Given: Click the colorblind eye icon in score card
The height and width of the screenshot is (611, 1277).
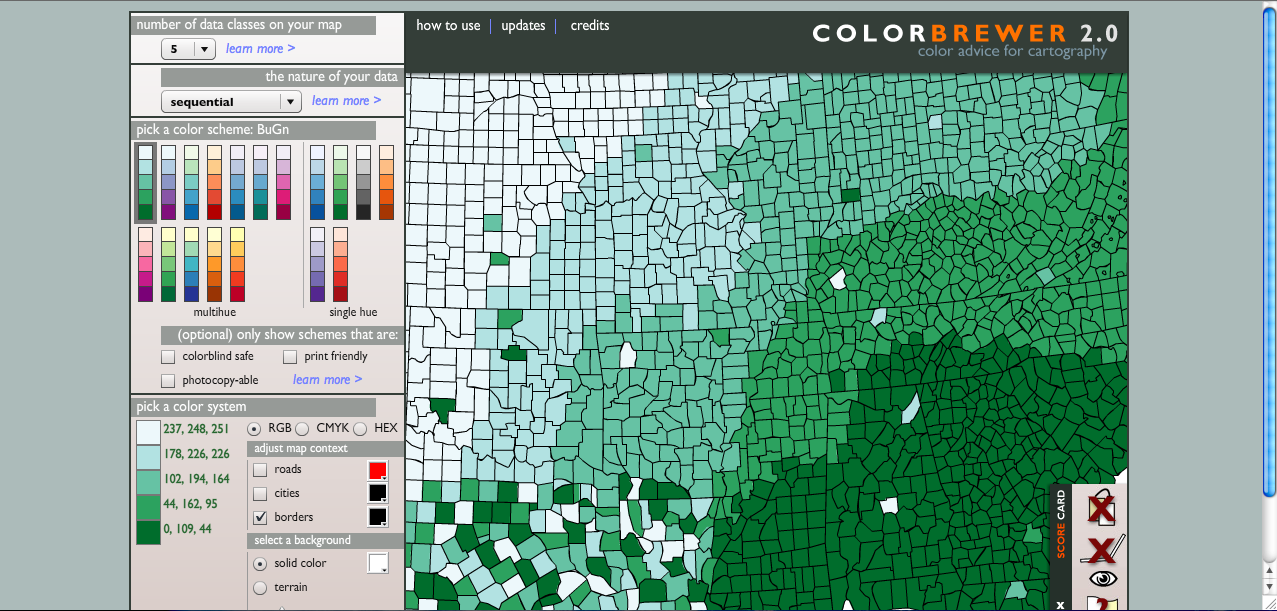Looking at the screenshot, I should click(x=1102, y=579).
